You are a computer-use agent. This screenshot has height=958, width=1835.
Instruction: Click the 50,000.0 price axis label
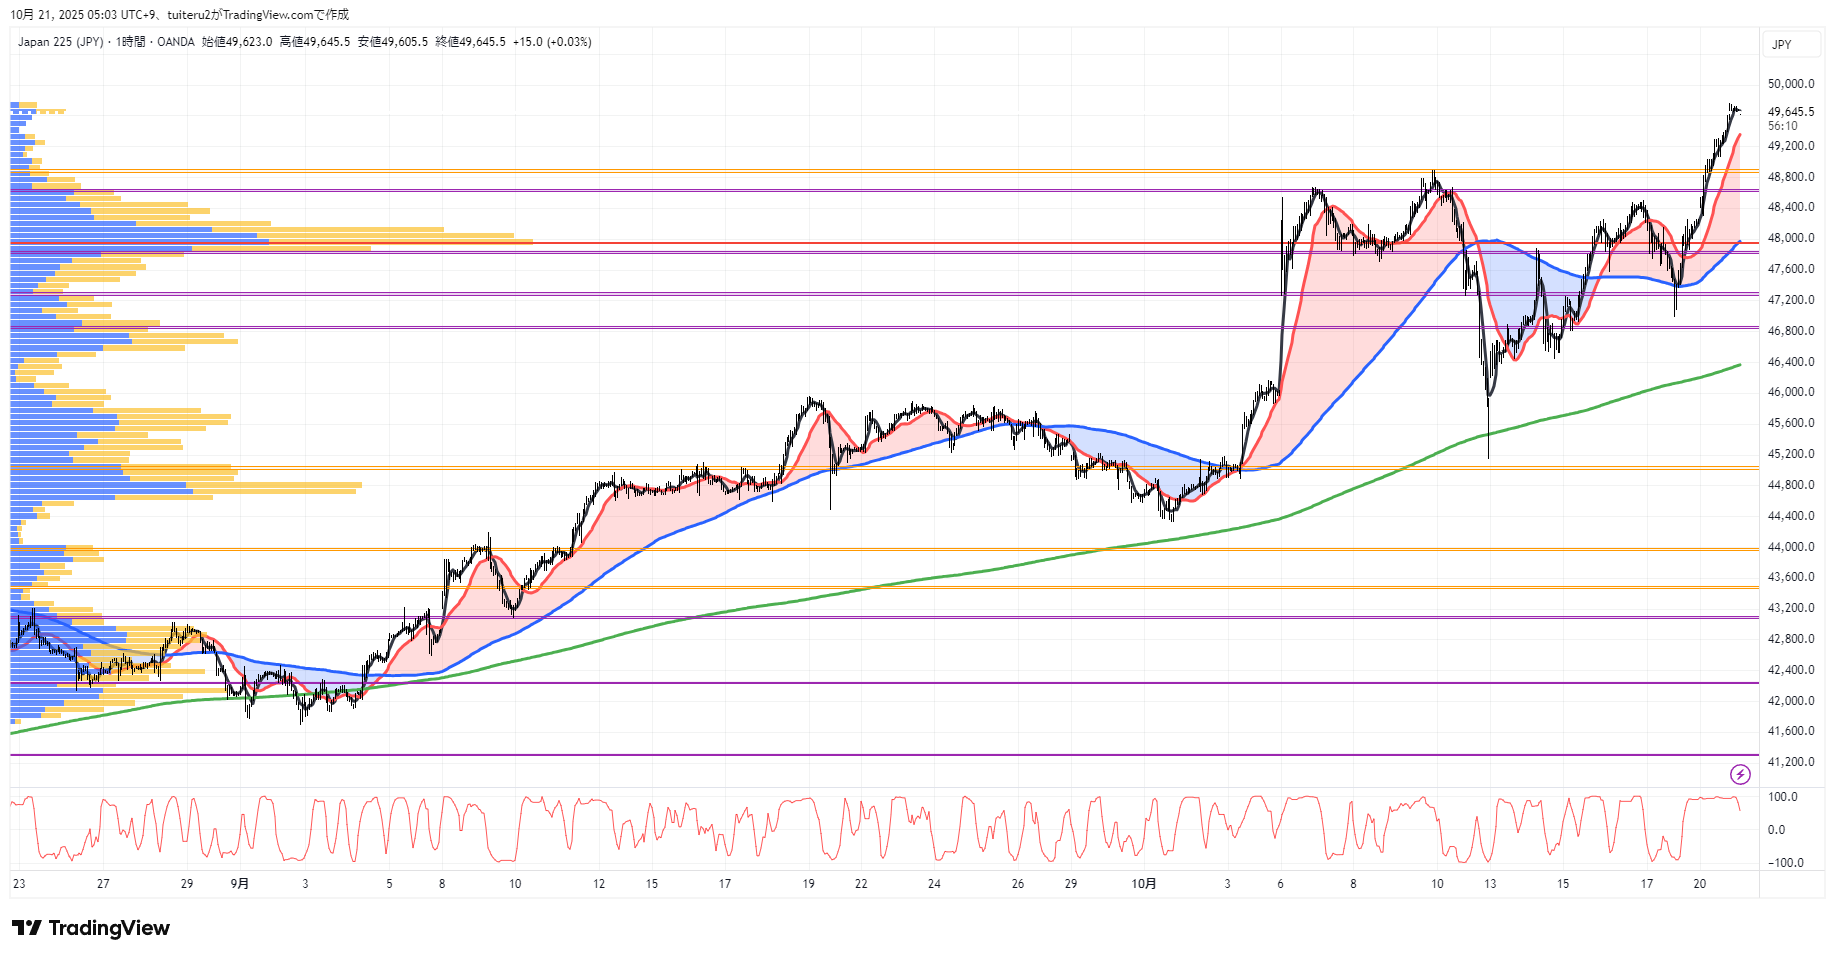[1790, 84]
